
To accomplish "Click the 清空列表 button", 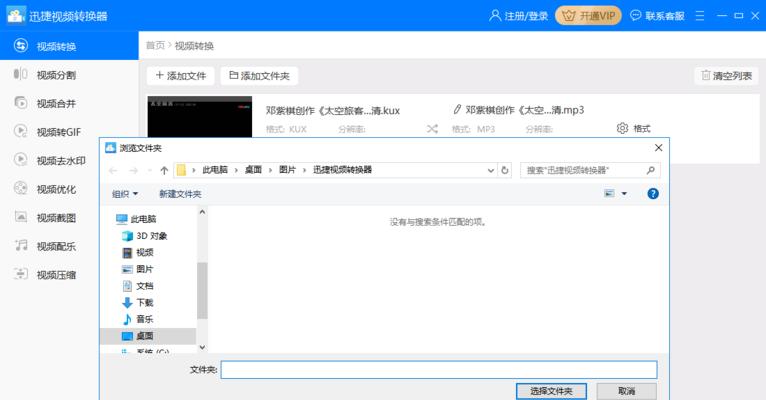I will pyautogui.click(x=726, y=76).
